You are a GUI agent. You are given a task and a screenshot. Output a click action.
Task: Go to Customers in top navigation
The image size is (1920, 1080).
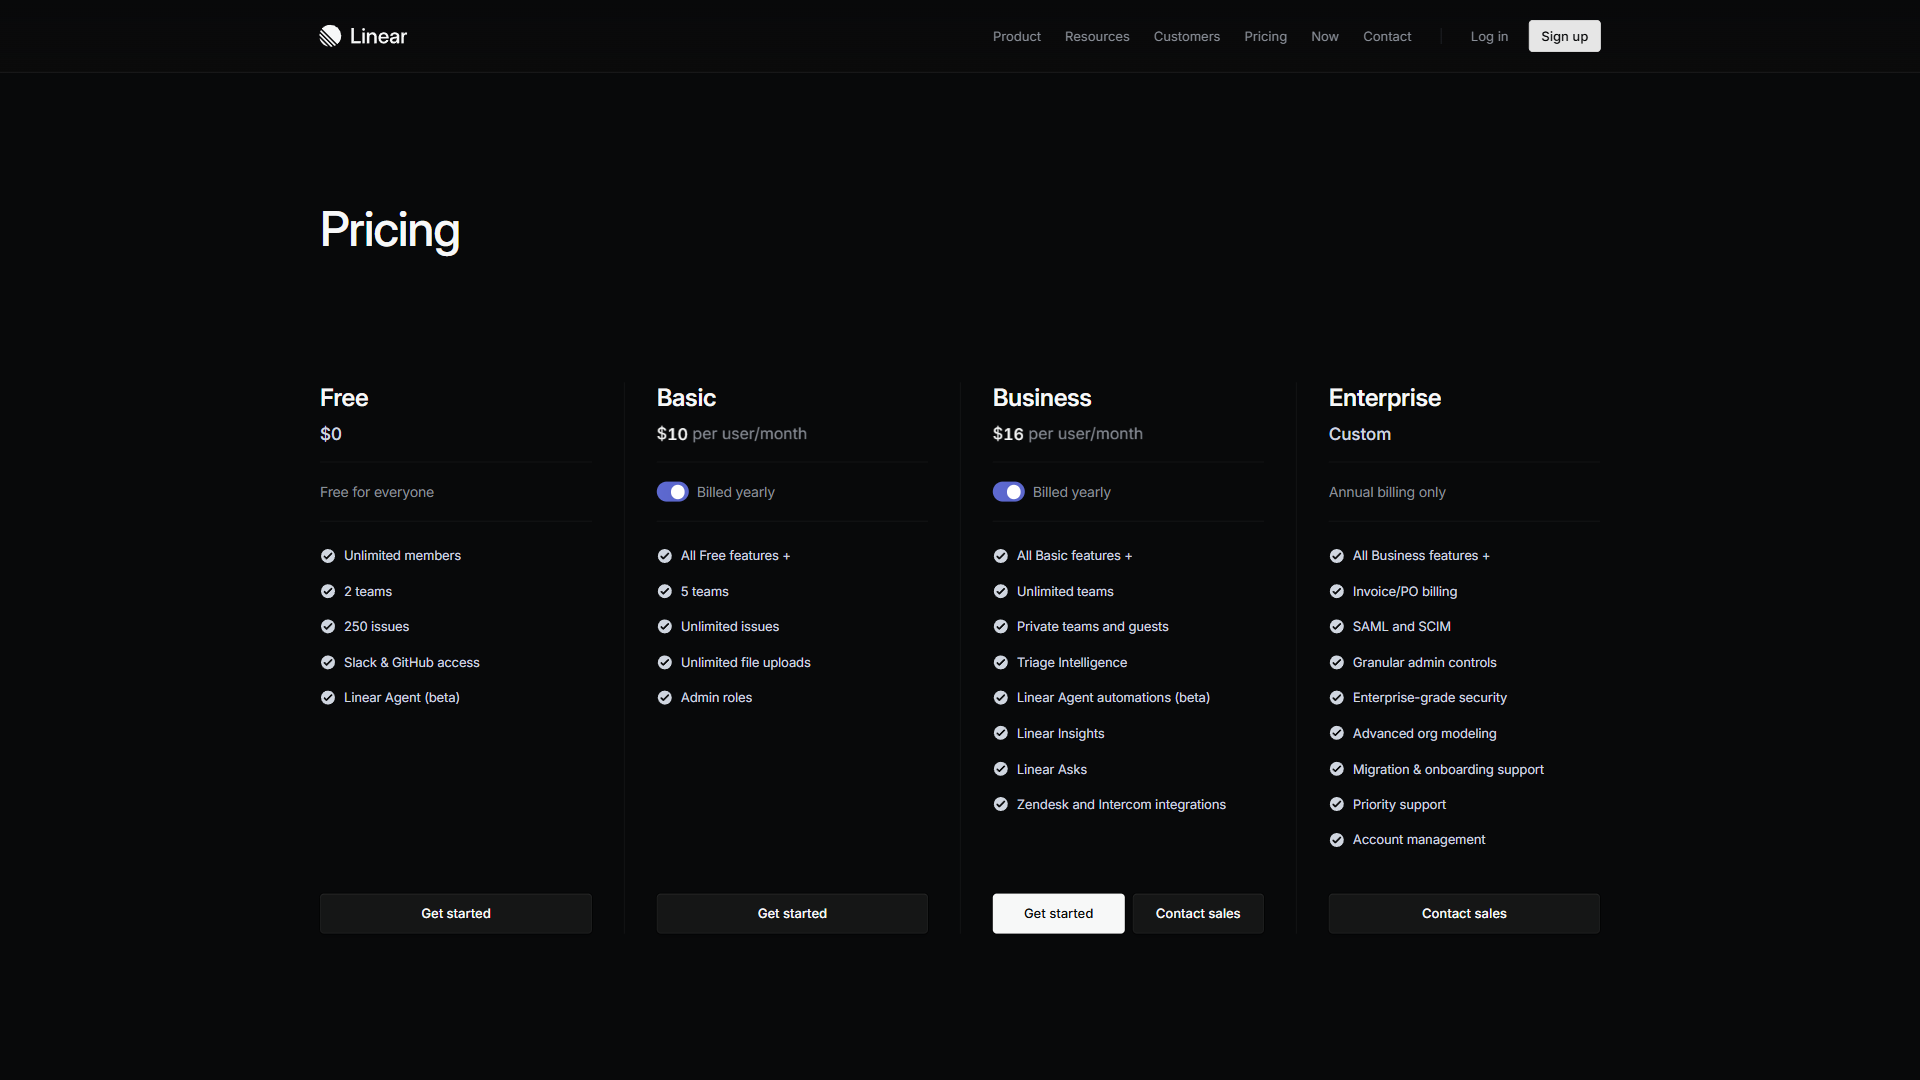click(x=1187, y=36)
